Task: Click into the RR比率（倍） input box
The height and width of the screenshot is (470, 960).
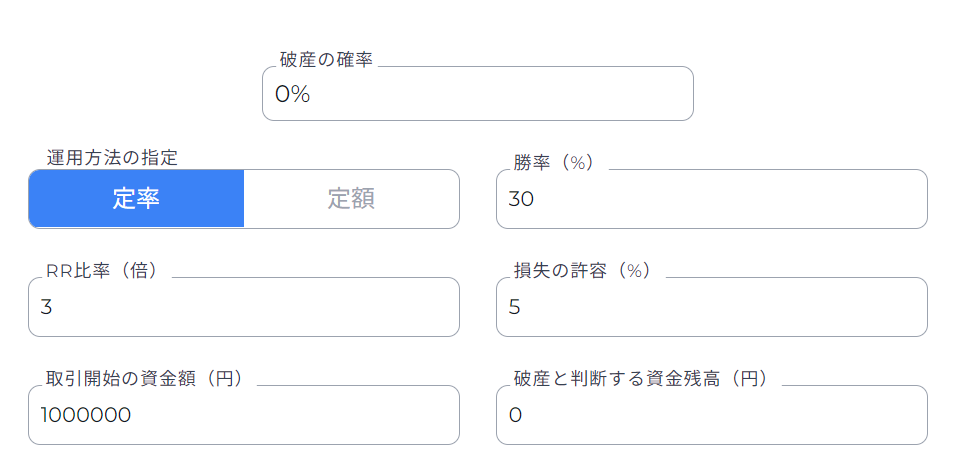Action: [243, 307]
